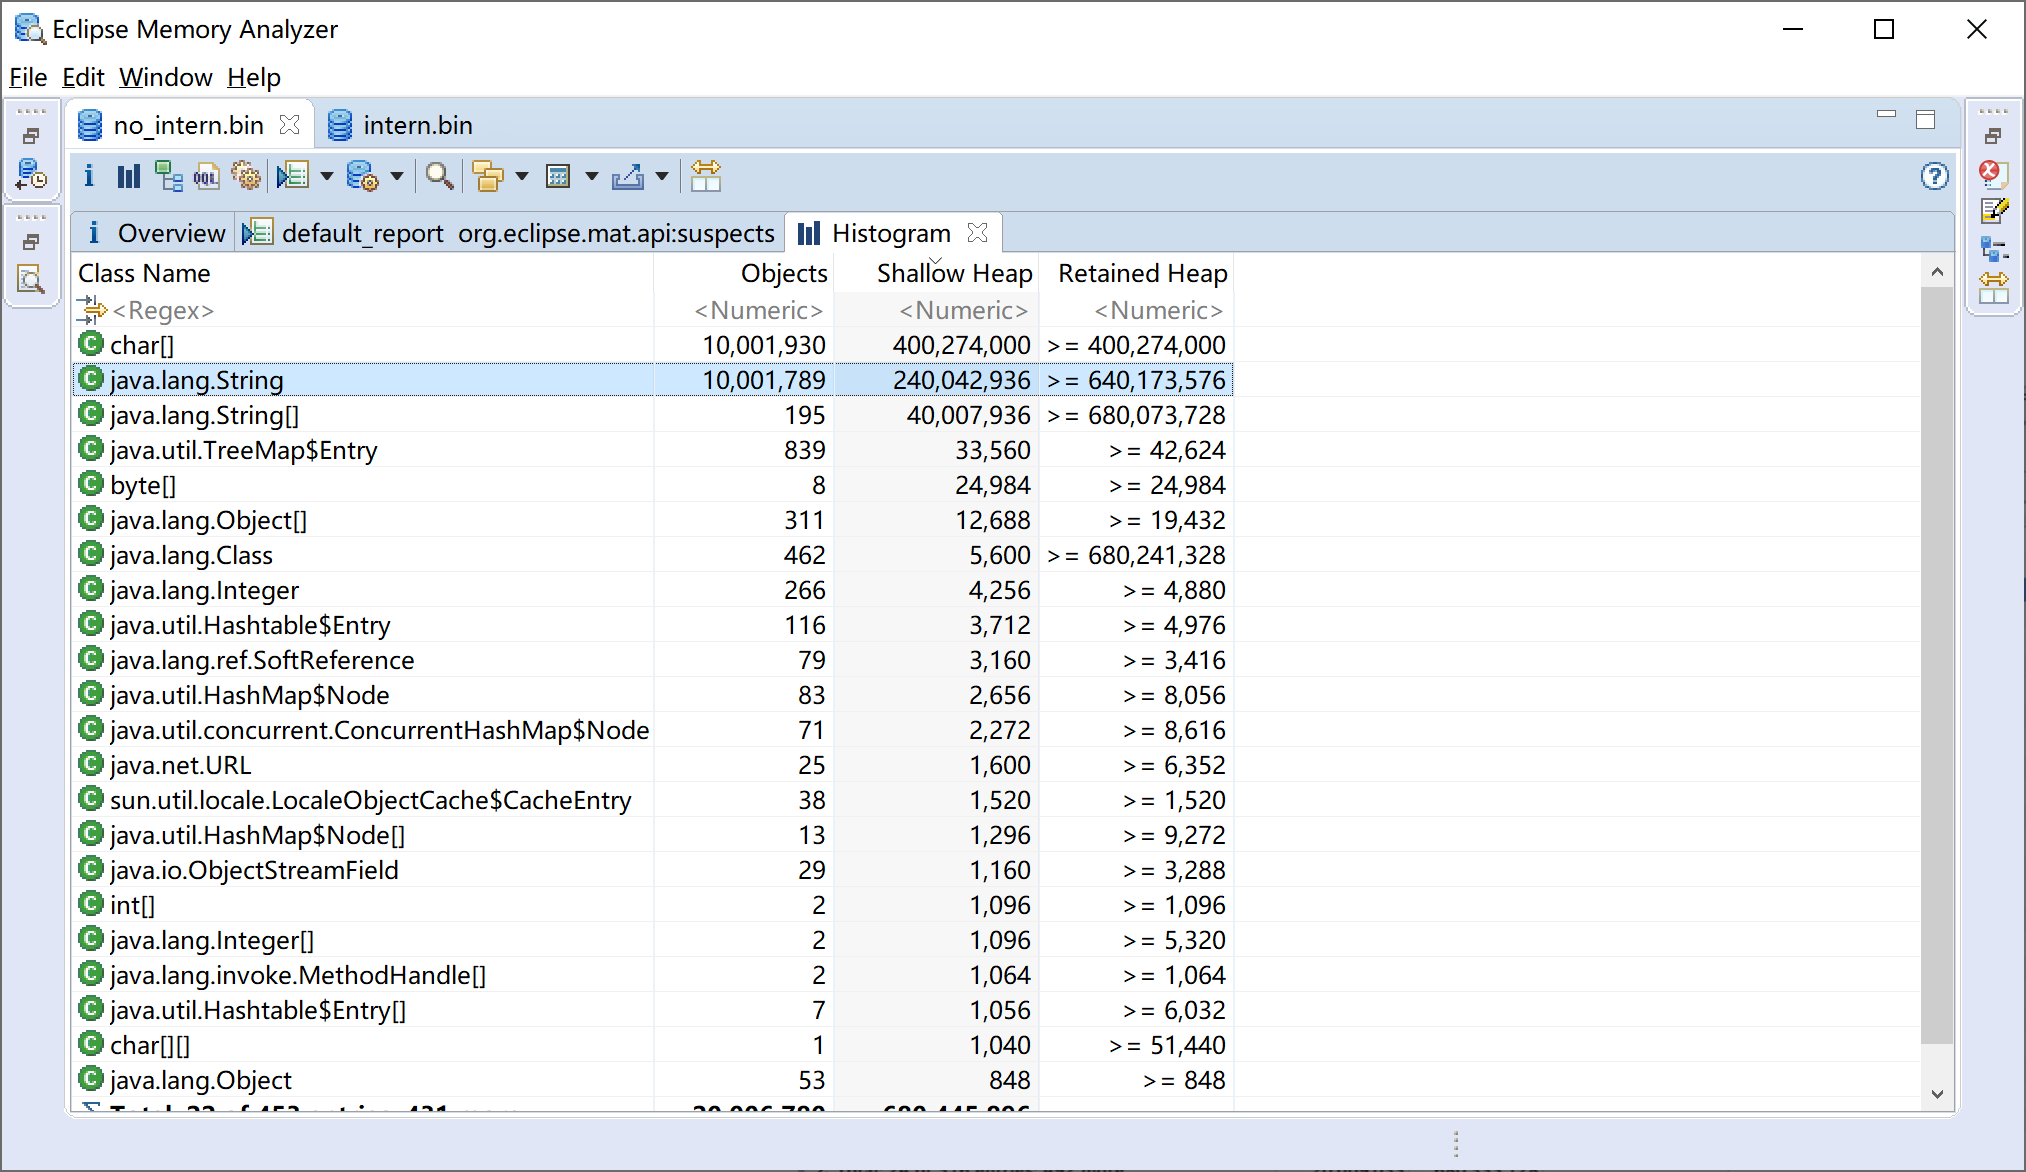2026x1172 pixels.
Task: Switch to the intern.bin editor tab
Action: [400, 125]
